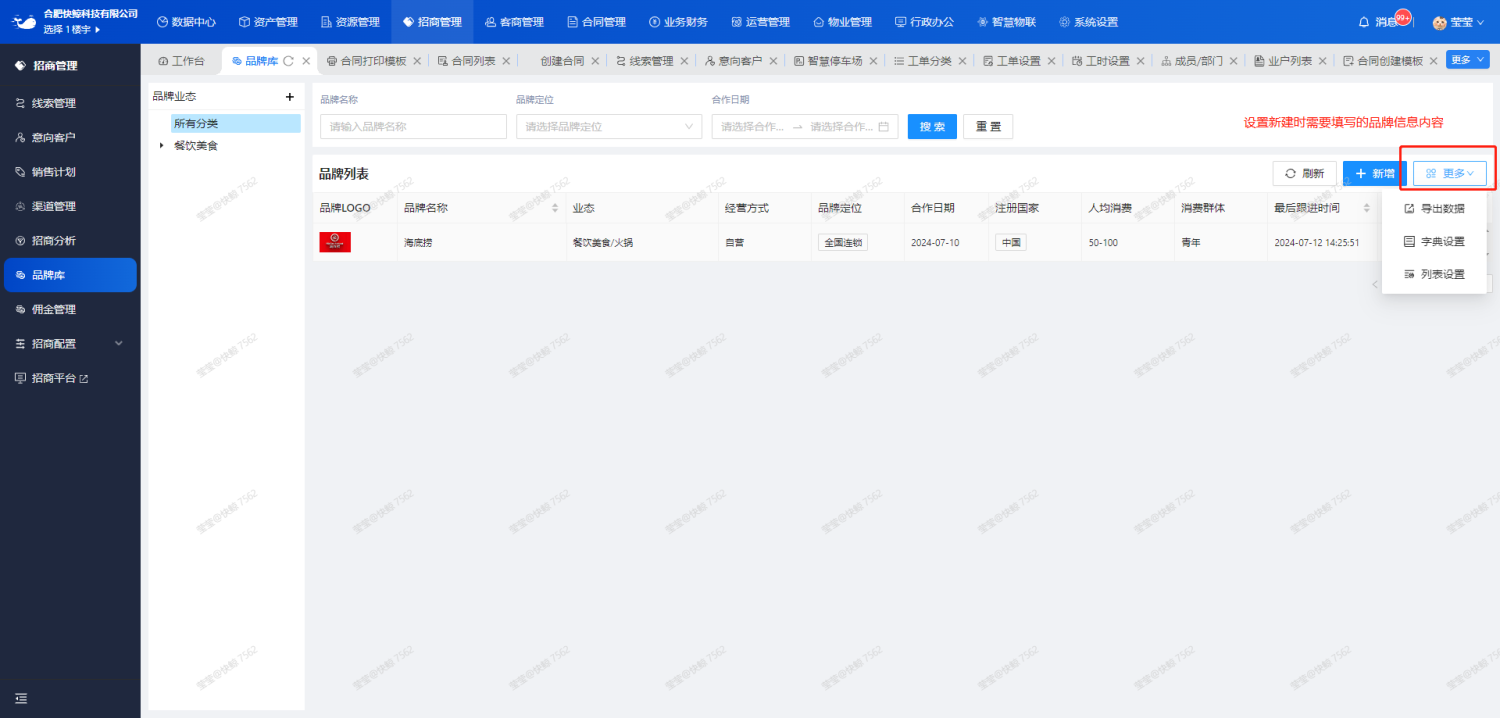
Task: Open 意向客户 in the sidebar
Action: click(x=70, y=137)
